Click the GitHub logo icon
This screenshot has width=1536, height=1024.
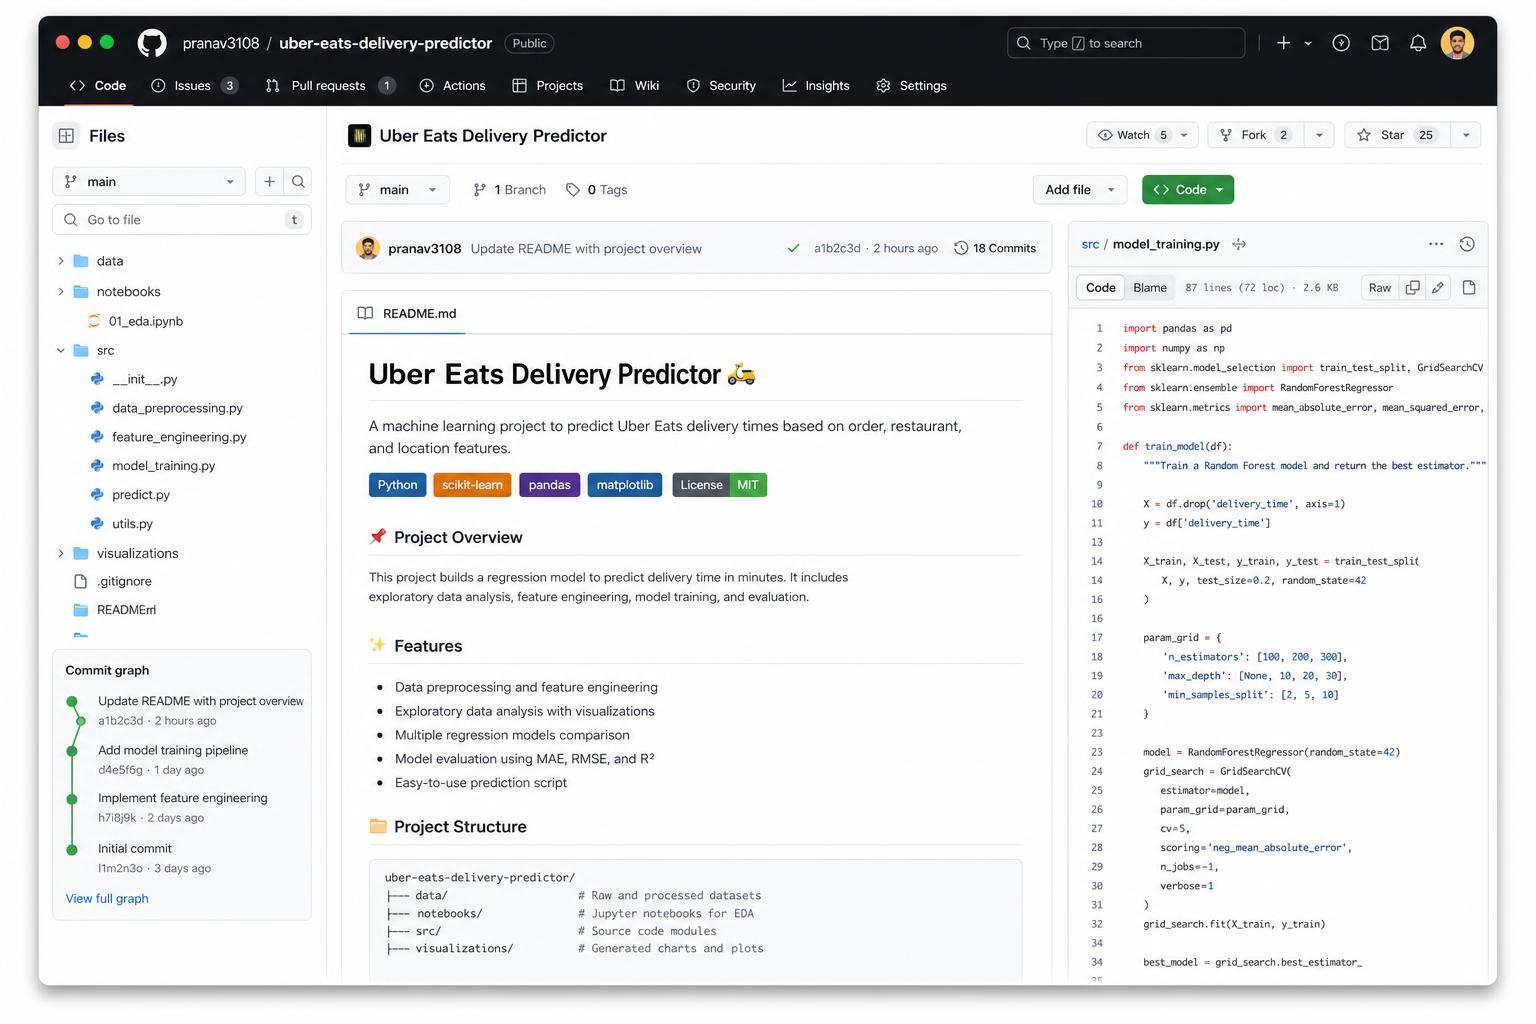[152, 43]
